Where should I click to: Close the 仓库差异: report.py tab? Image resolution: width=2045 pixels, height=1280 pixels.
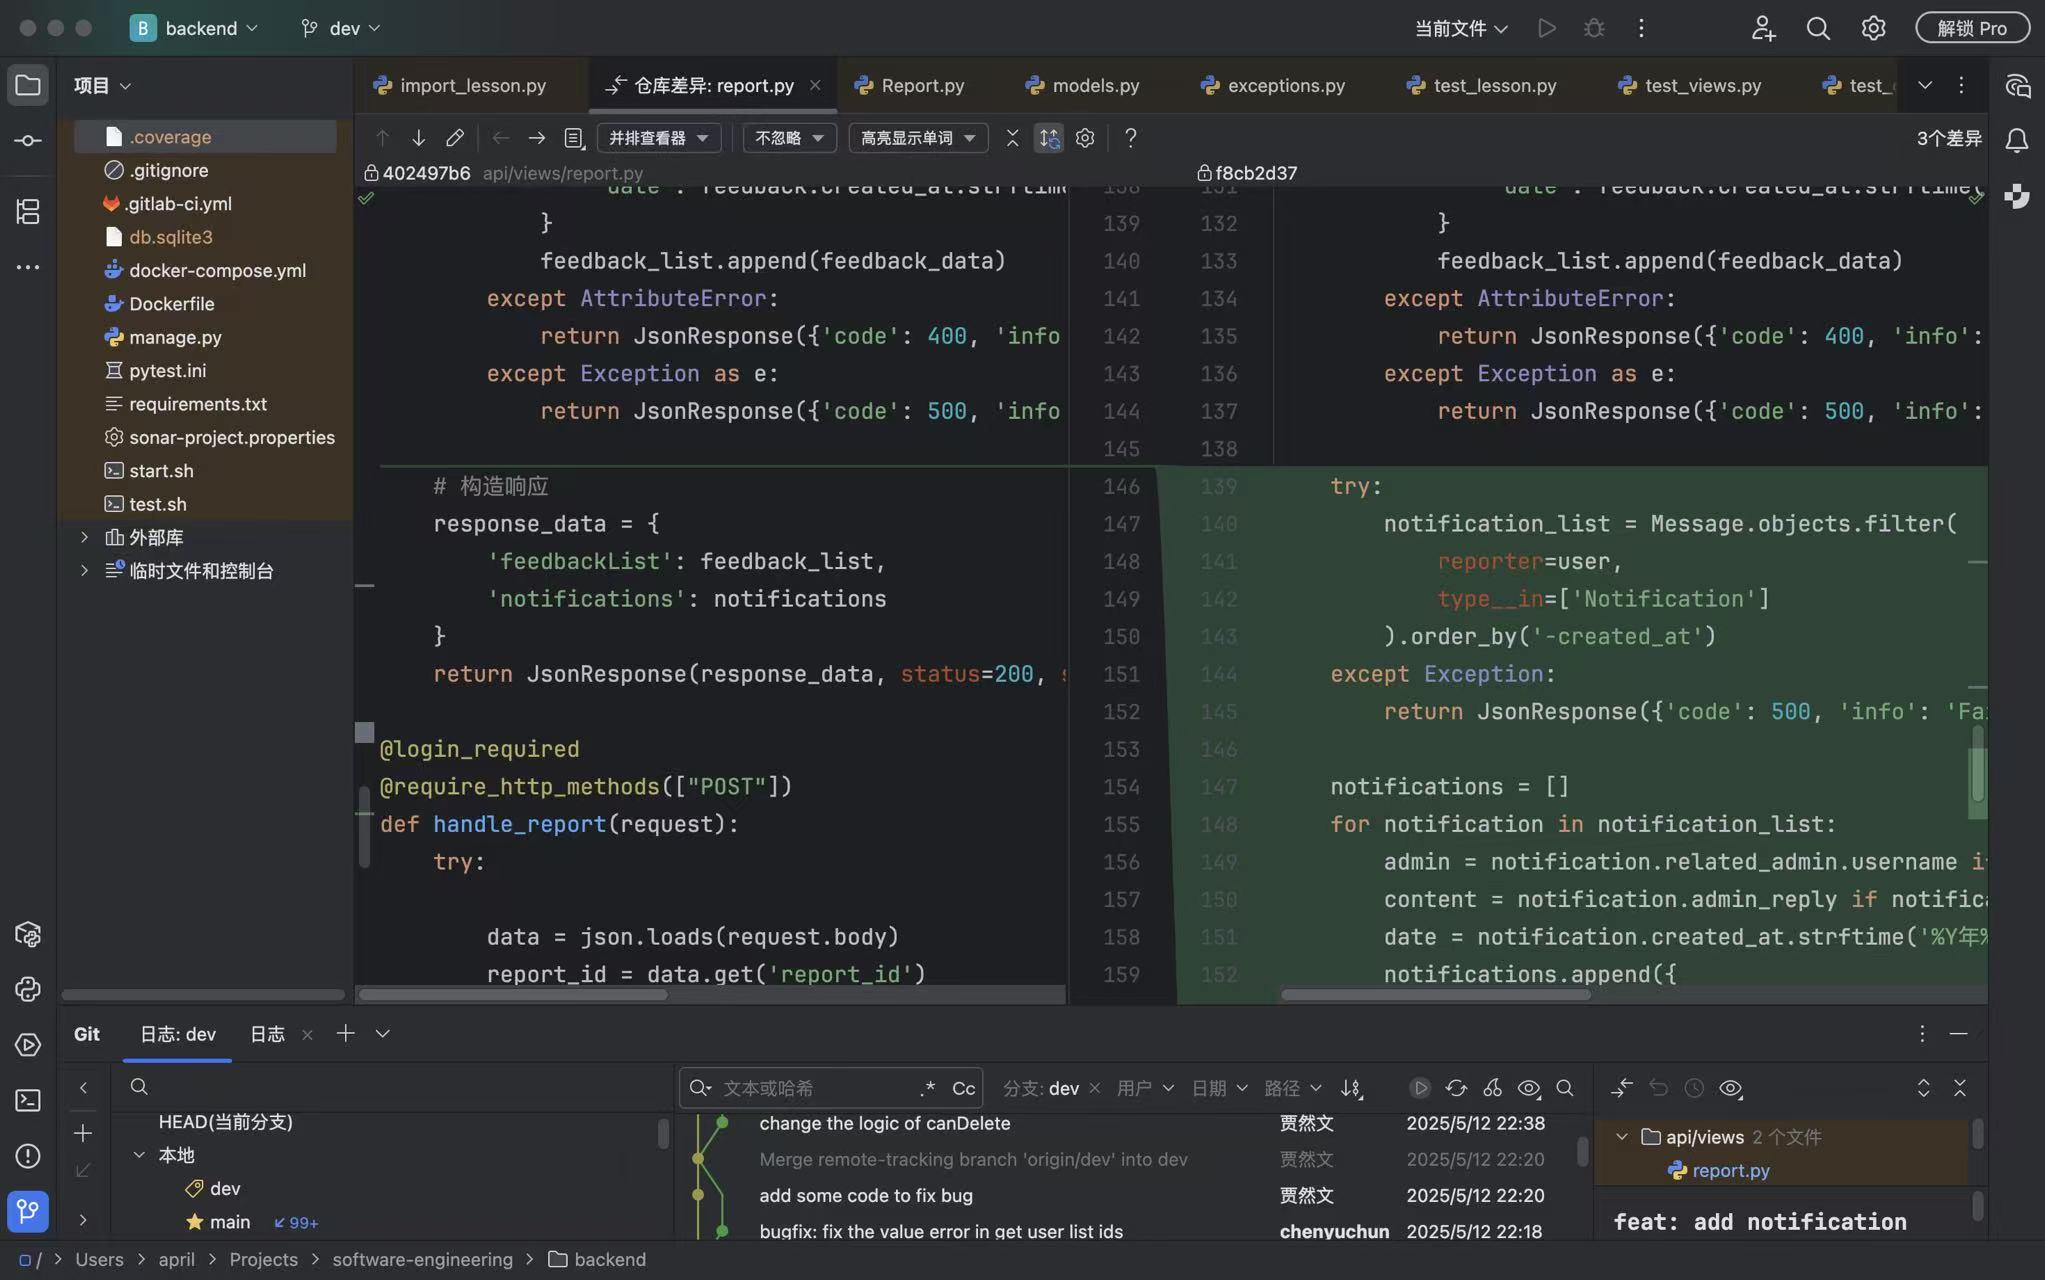(815, 85)
